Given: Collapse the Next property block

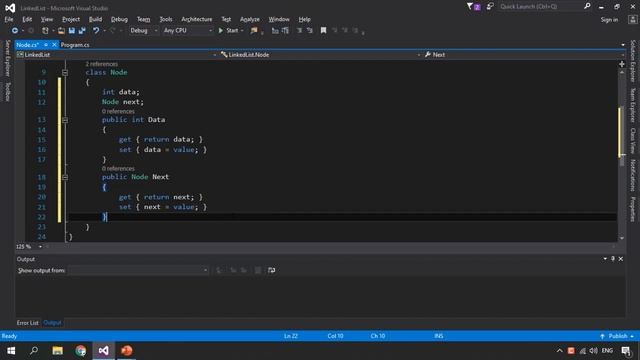Looking at the screenshot, I should click(65, 177).
